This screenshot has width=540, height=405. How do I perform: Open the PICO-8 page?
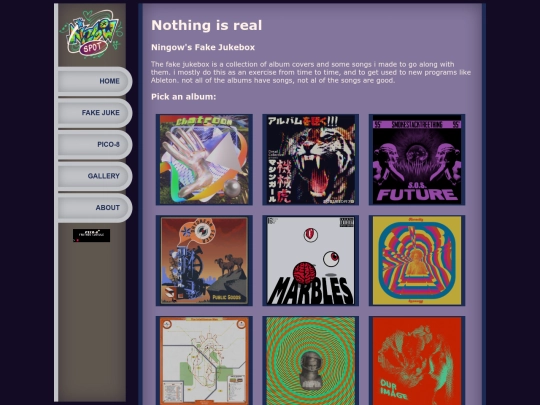pos(95,145)
